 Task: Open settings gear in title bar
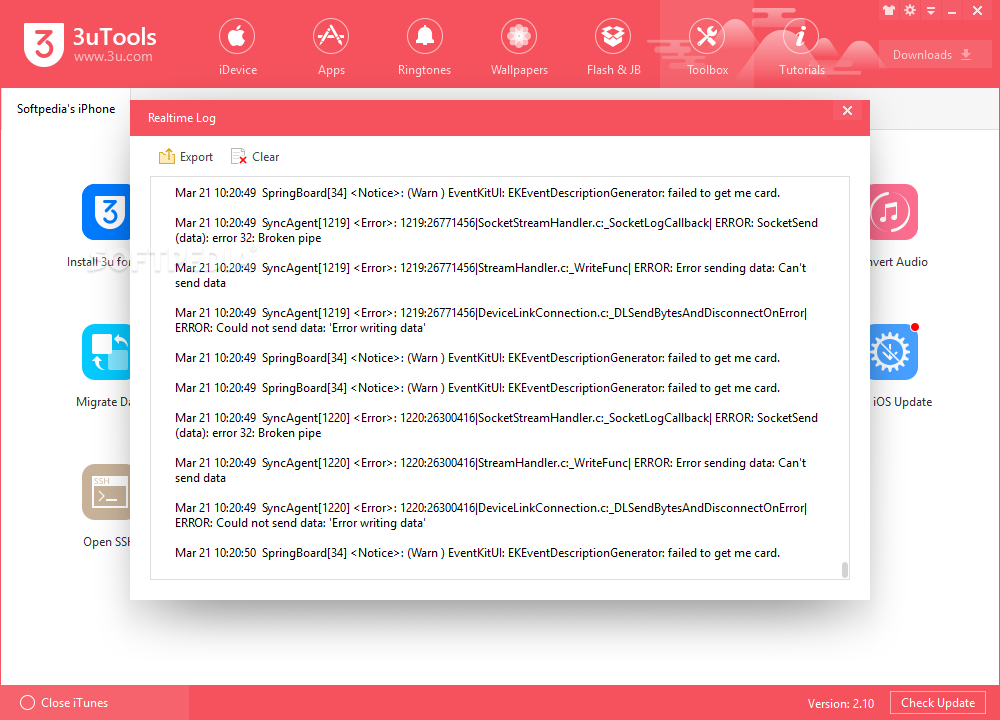click(910, 10)
